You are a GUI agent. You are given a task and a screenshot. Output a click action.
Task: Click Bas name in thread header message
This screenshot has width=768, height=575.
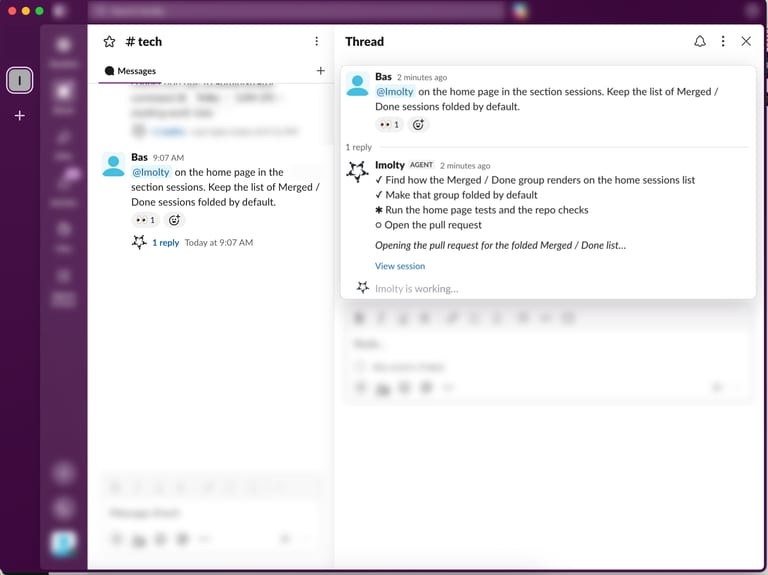click(x=384, y=77)
